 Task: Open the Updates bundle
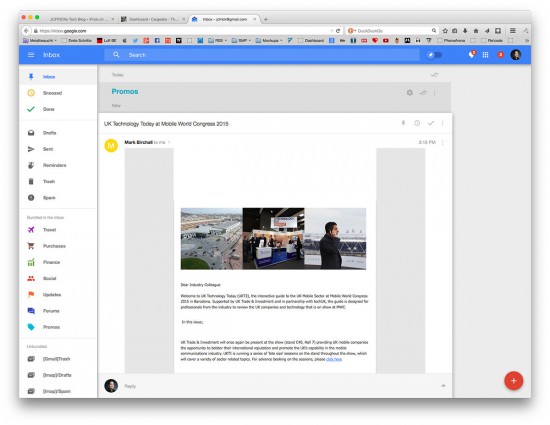coord(58,295)
